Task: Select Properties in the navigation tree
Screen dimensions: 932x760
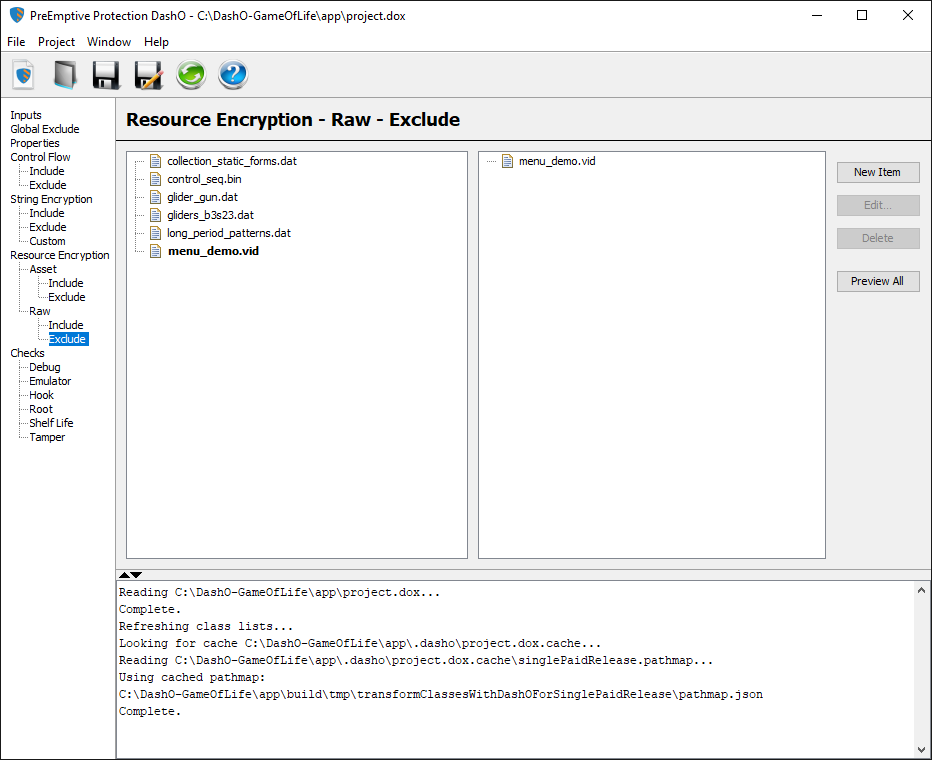Action: tap(34, 143)
